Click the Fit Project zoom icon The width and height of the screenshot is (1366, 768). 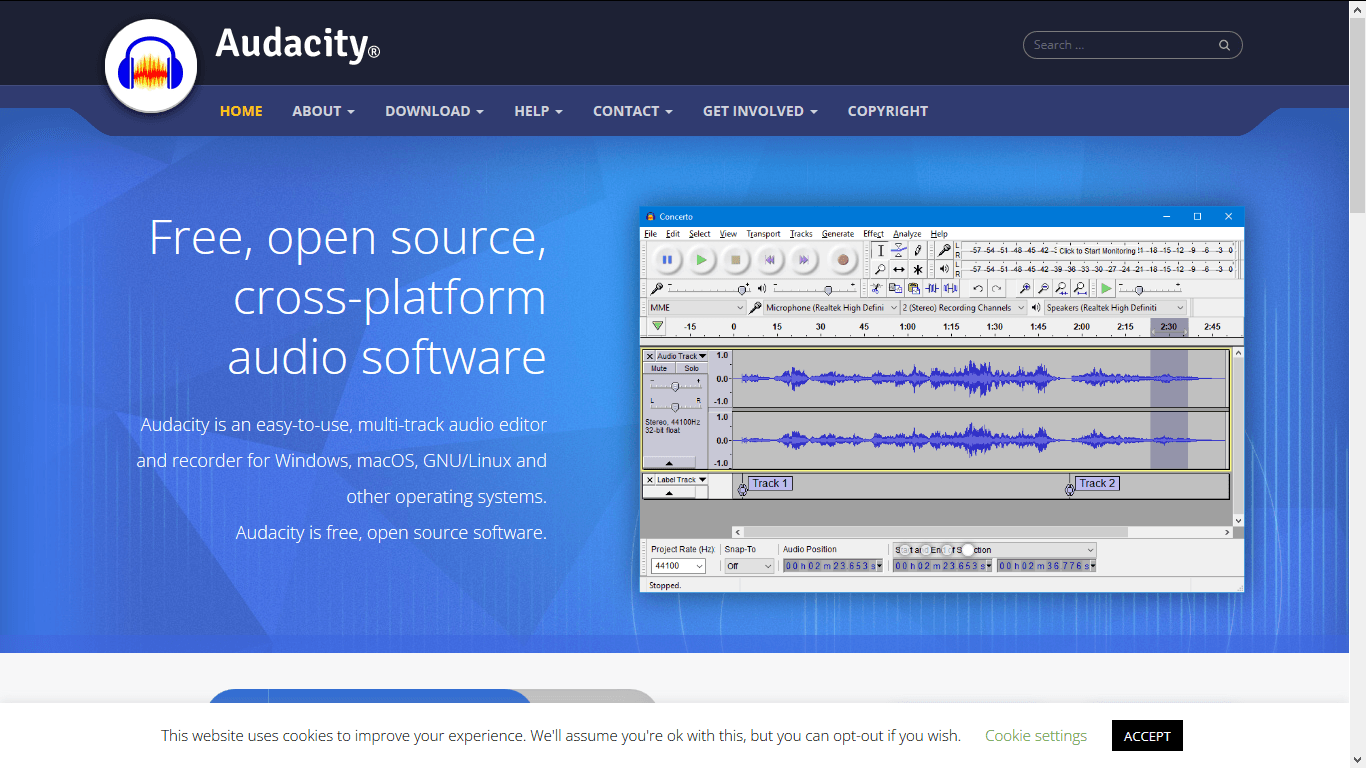pyautogui.click(x=1080, y=288)
